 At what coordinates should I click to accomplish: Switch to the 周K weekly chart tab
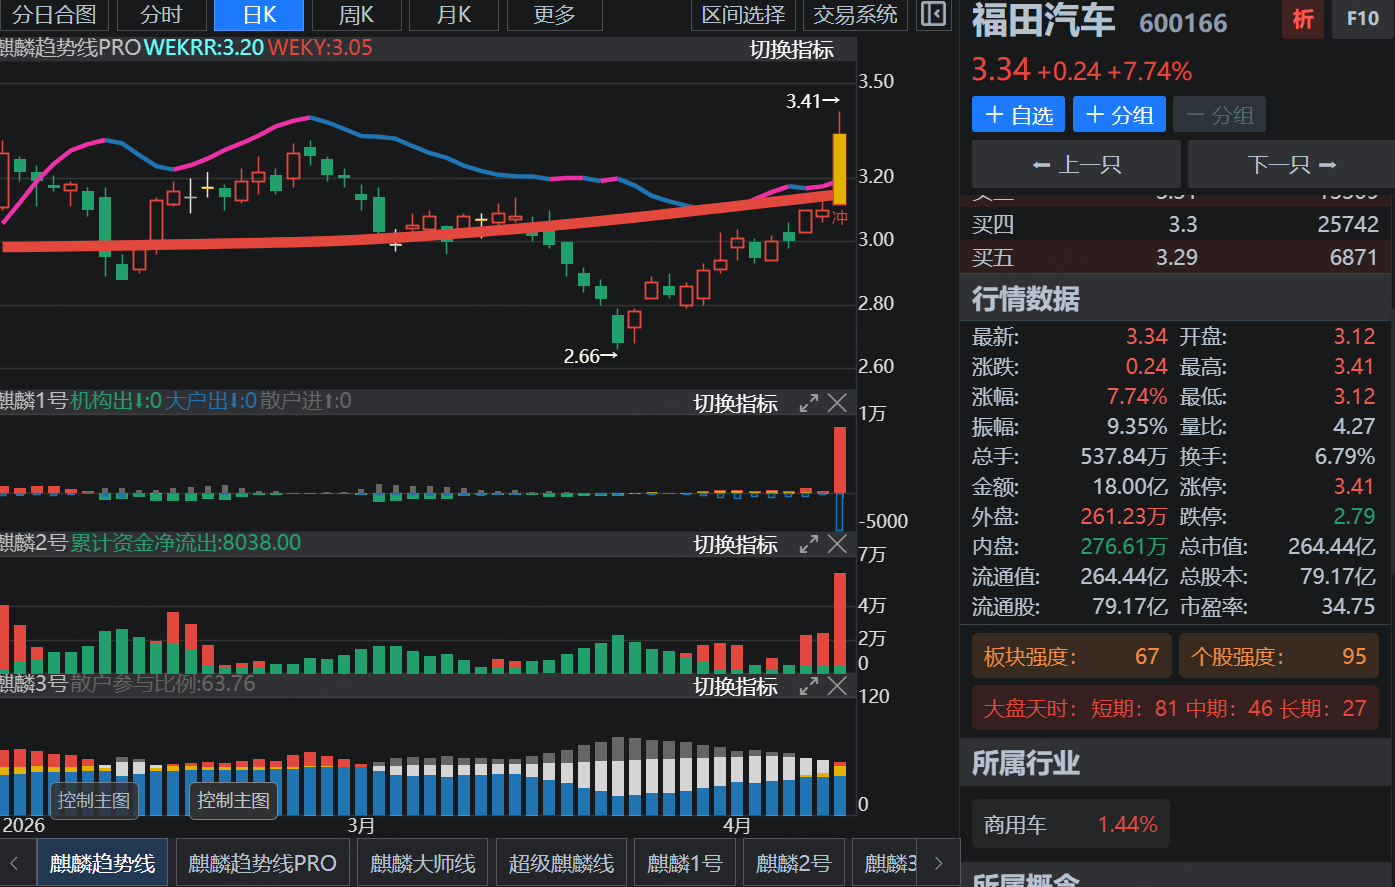click(356, 15)
